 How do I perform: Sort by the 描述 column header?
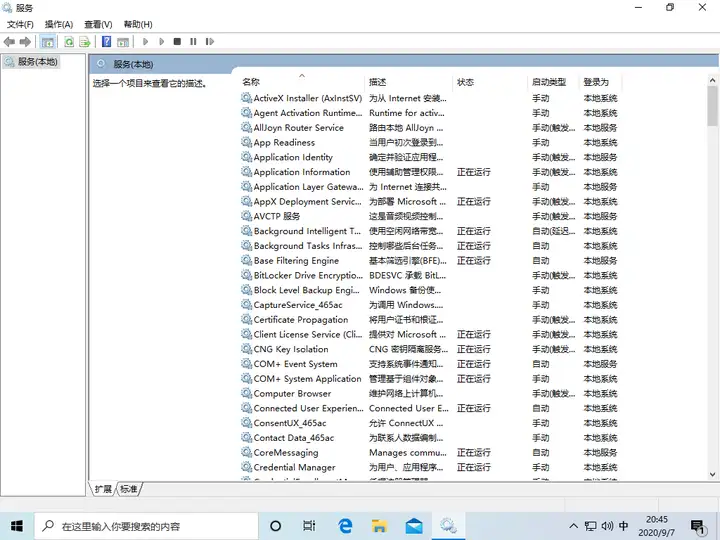click(410, 82)
